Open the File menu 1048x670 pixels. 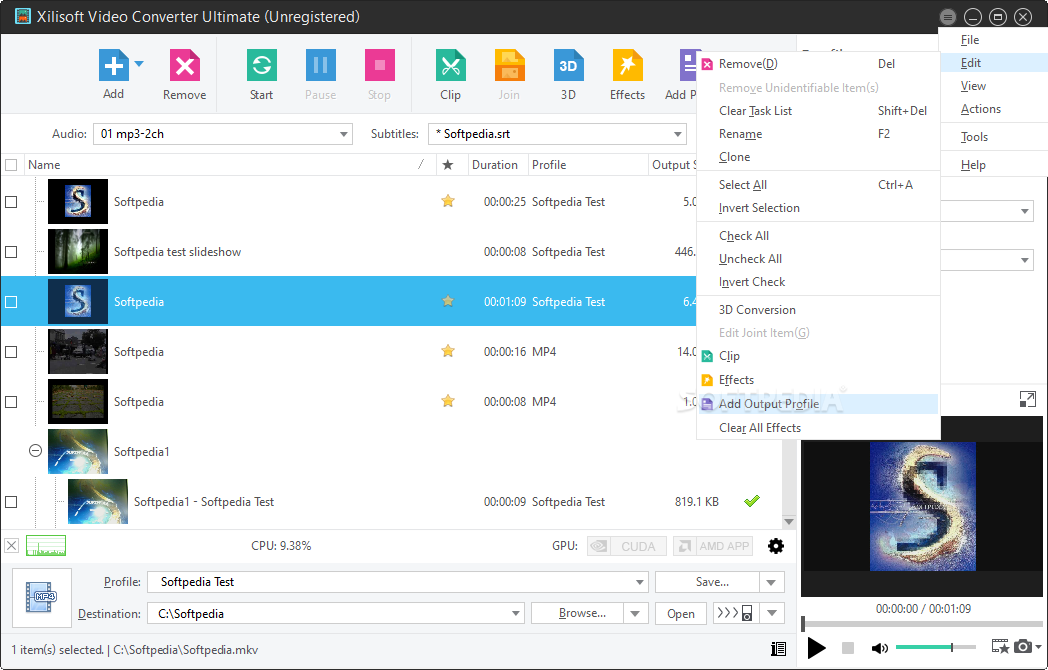pyautogui.click(x=970, y=40)
